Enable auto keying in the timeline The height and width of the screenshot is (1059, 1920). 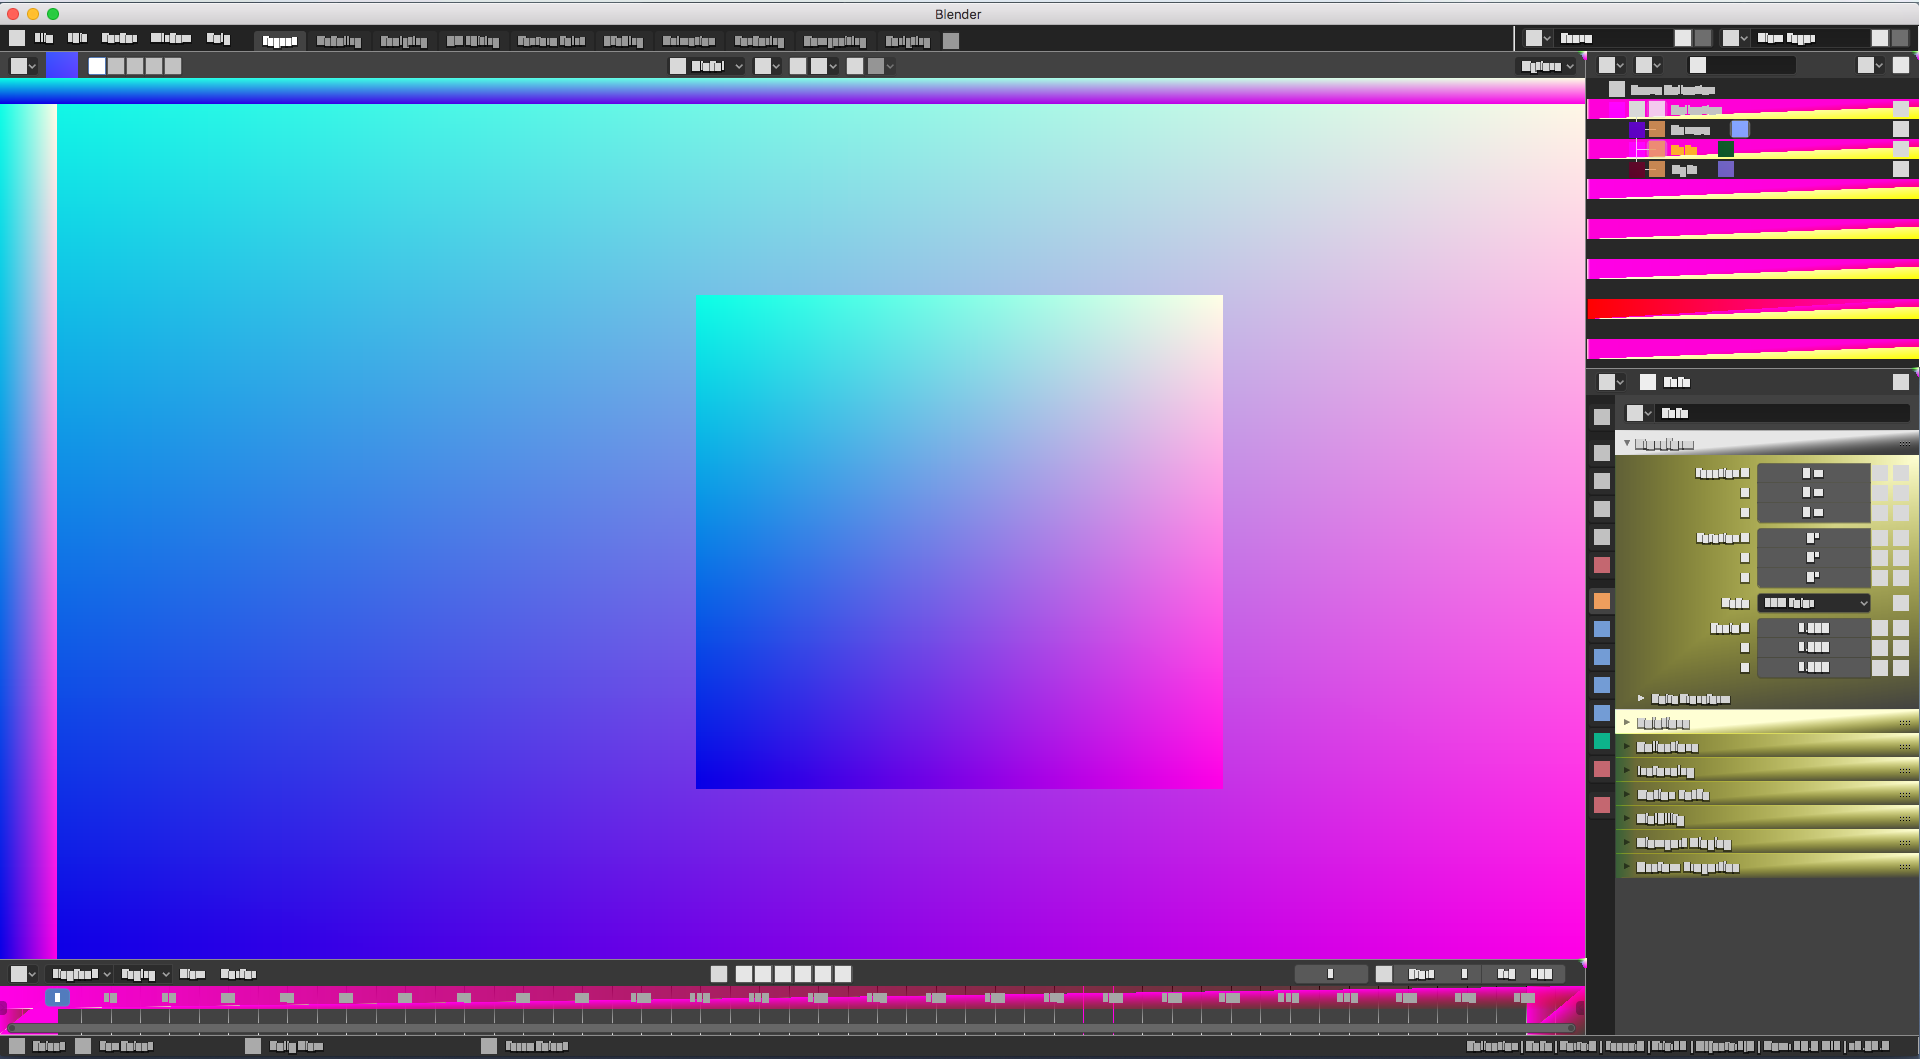[x=719, y=974]
